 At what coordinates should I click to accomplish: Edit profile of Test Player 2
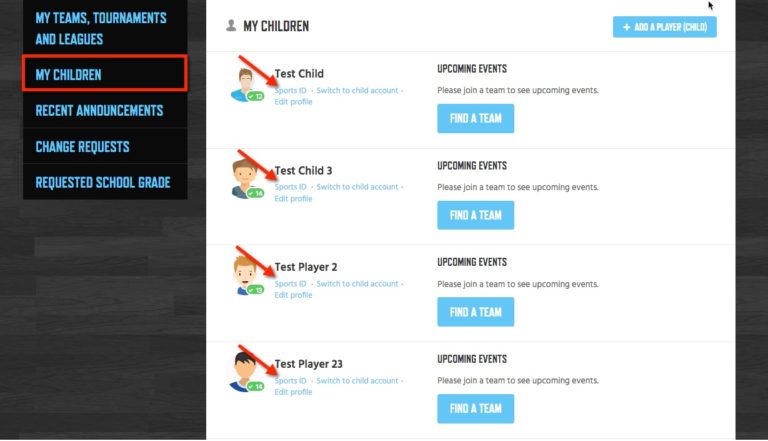point(293,295)
